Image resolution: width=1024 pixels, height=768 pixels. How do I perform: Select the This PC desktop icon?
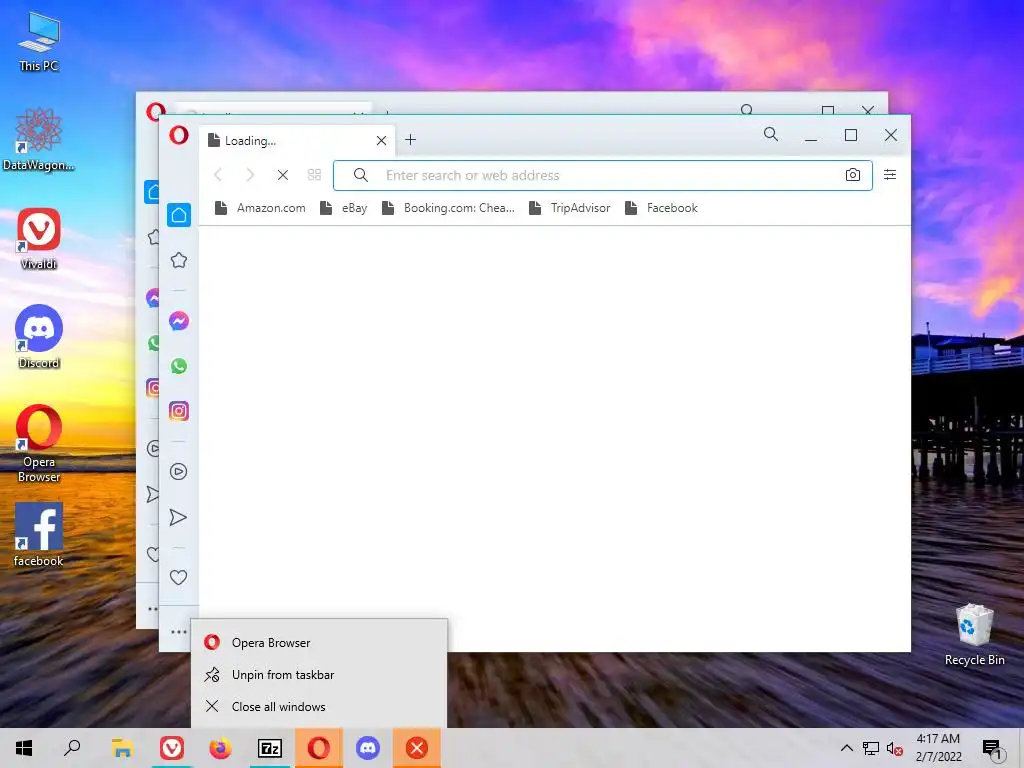coord(39,42)
